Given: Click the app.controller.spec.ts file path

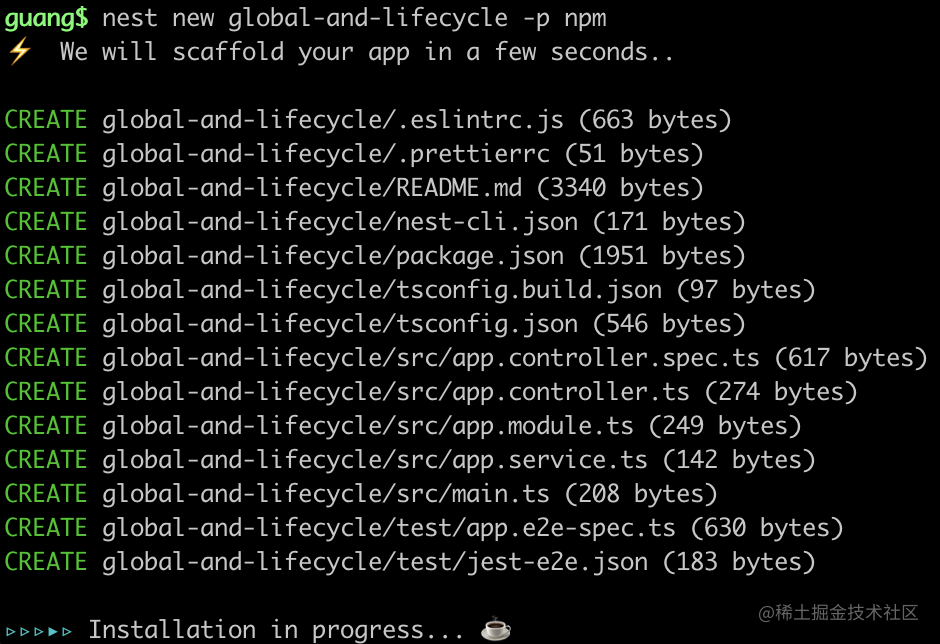Looking at the screenshot, I should [x=430, y=358].
